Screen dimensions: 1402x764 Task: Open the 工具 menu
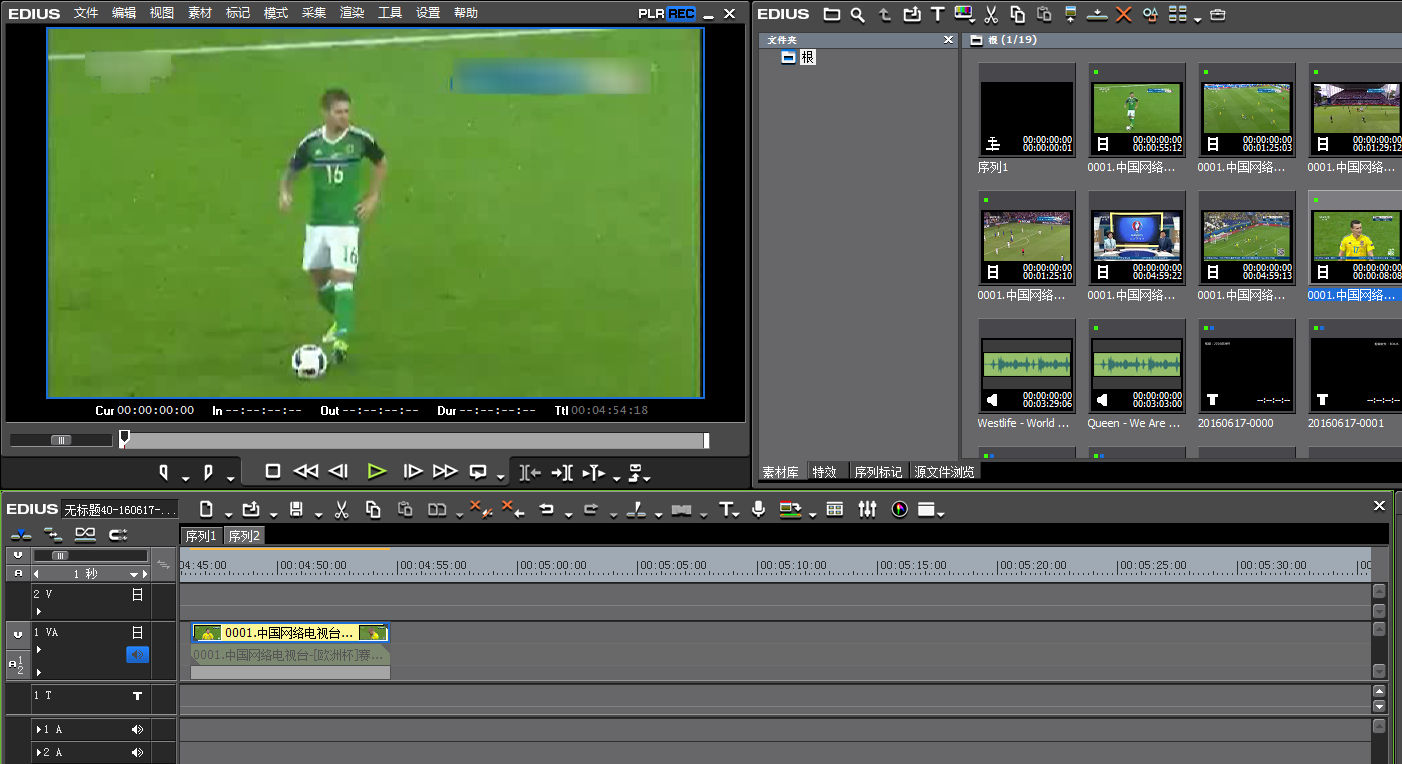pyautogui.click(x=390, y=13)
